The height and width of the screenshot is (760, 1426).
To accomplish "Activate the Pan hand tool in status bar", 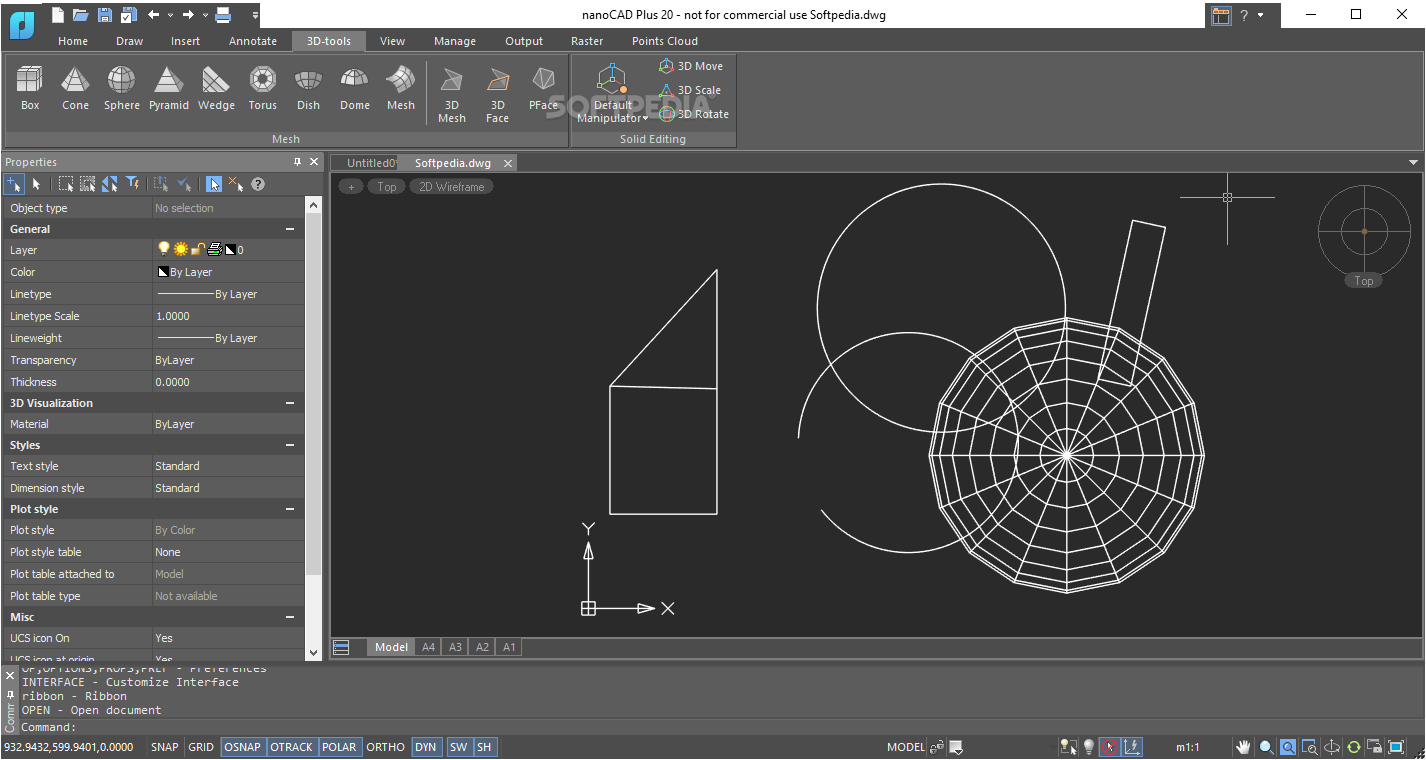I will pos(1243,747).
